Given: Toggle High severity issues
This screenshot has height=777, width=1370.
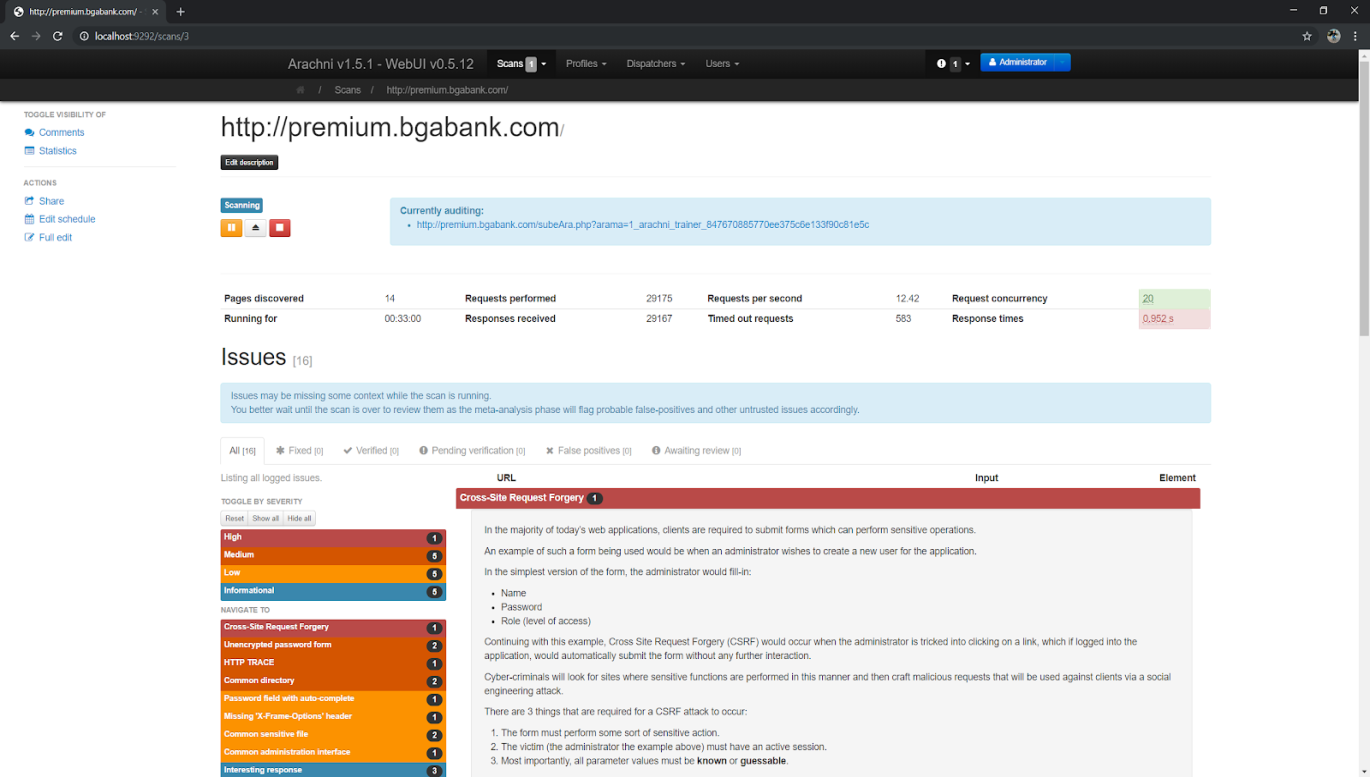Looking at the screenshot, I should coord(333,538).
